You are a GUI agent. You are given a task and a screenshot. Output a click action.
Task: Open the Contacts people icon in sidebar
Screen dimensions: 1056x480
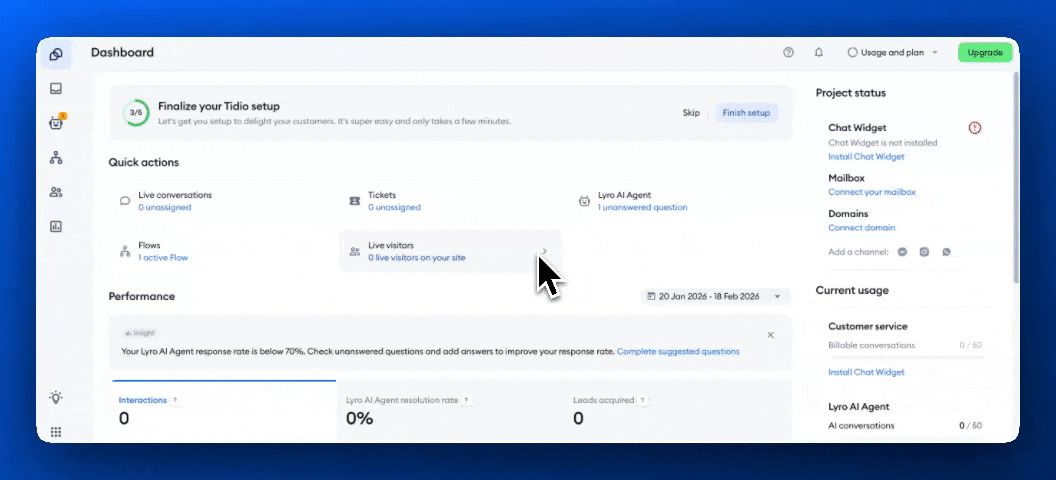coord(56,193)
